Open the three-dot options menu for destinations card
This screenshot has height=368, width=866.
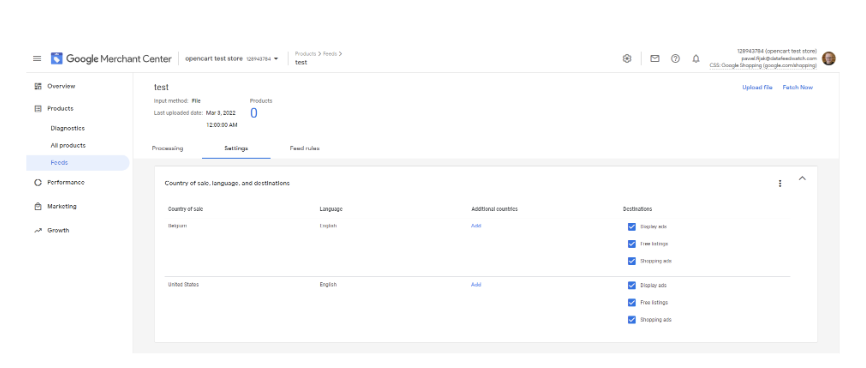(x=780, y=183)
